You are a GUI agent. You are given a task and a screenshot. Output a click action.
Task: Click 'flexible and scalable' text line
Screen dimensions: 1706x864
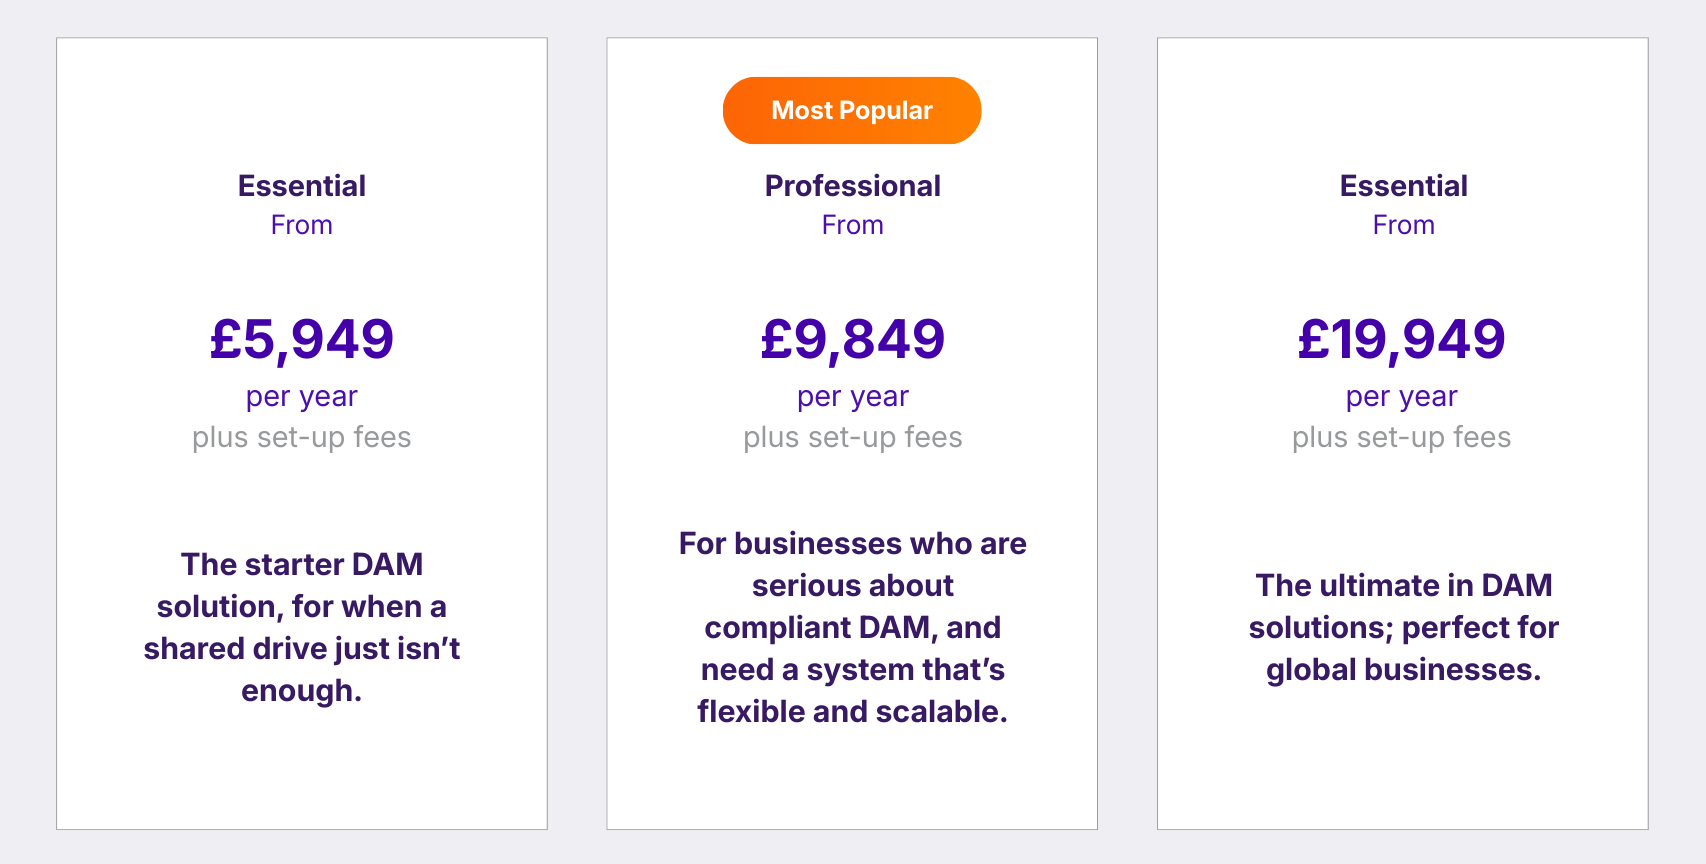[852, 711]
